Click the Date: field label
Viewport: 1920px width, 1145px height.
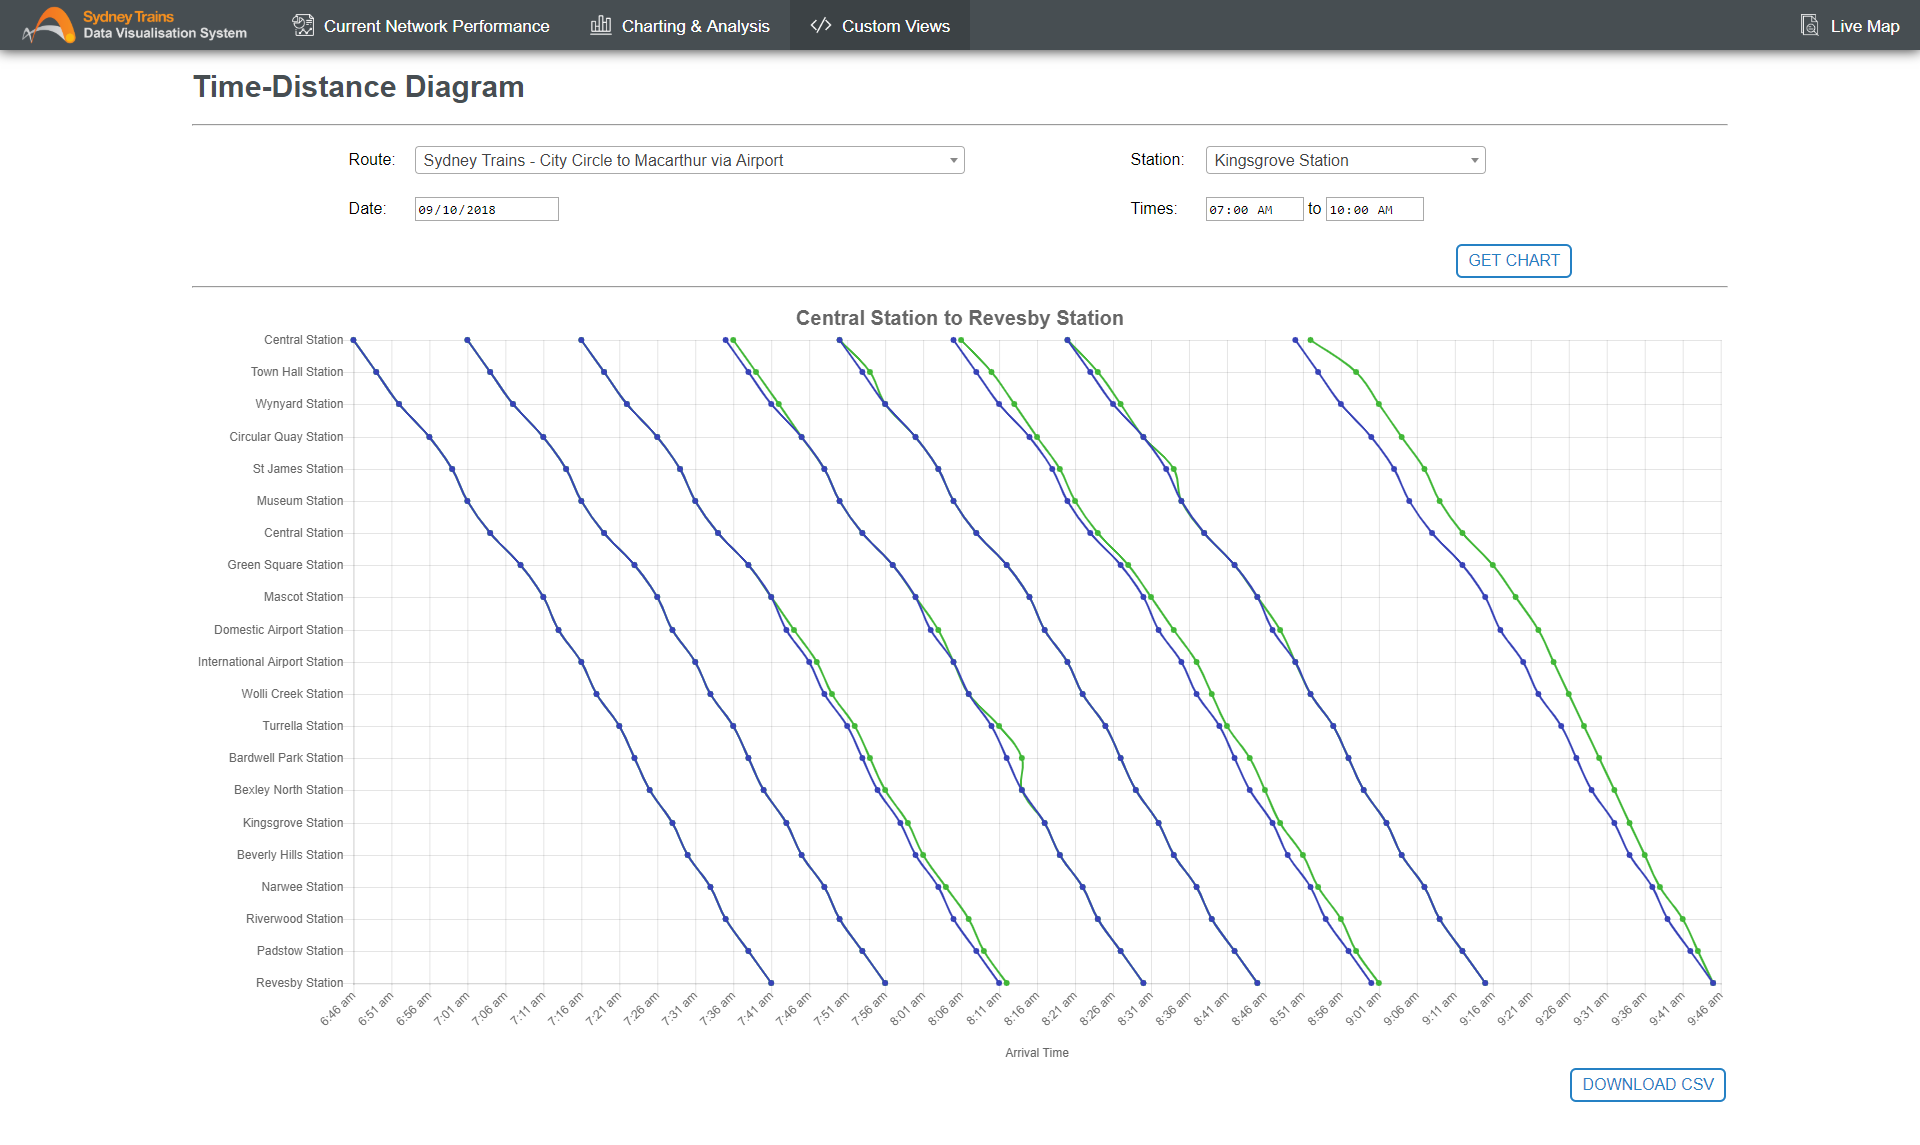click(x=367, y=209)
